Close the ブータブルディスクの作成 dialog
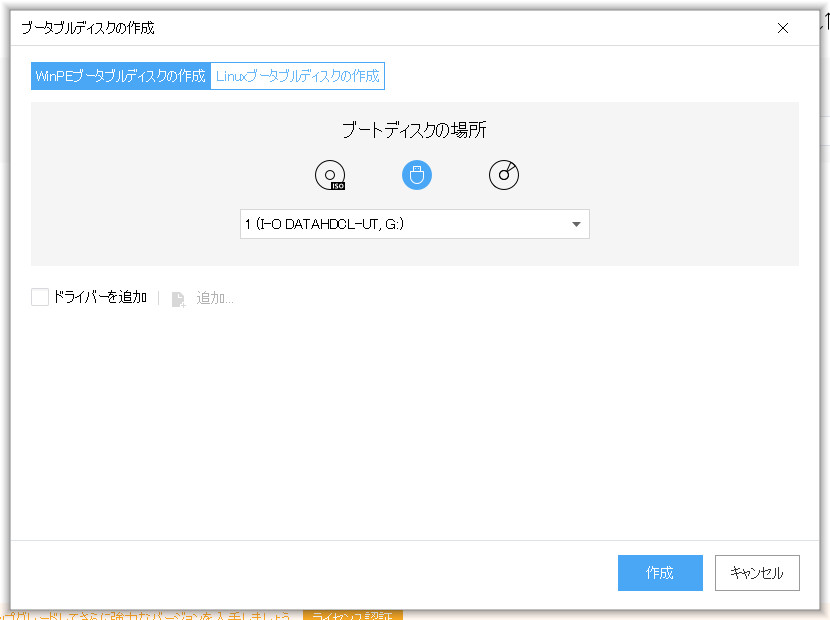Image resolution: width=830 pixels, height=620 pixels. (x=783, y=28)
